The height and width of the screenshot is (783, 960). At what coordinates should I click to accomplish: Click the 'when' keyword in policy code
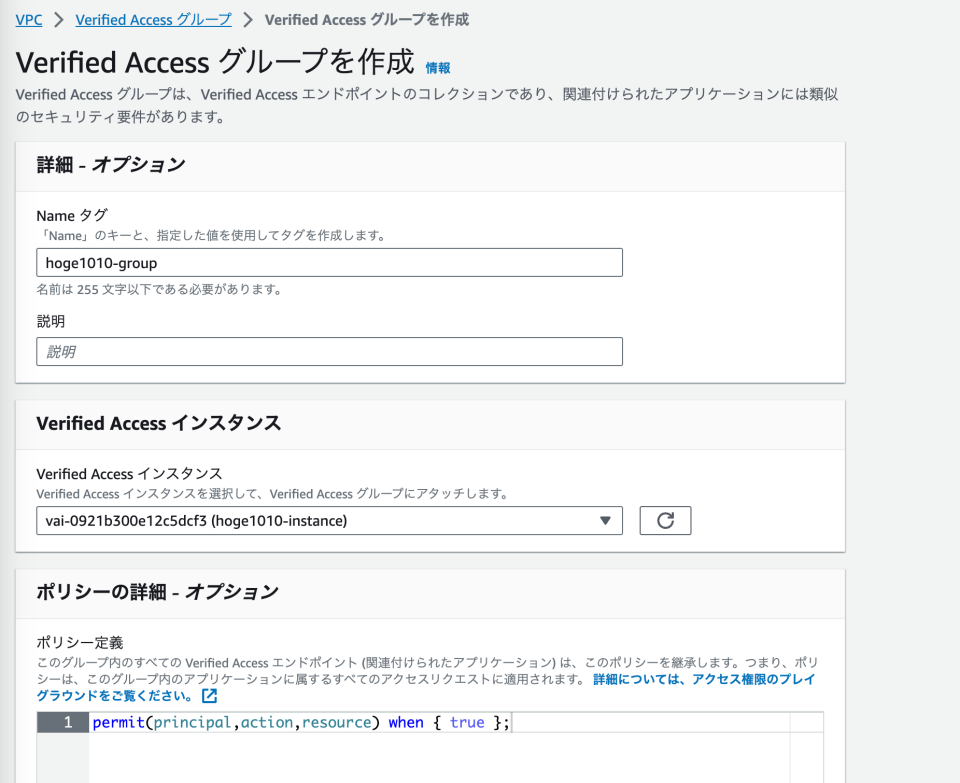coord(406,722)
